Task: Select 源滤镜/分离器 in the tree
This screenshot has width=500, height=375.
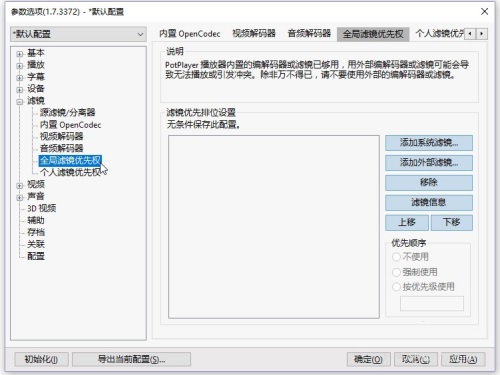Action: 68,112
